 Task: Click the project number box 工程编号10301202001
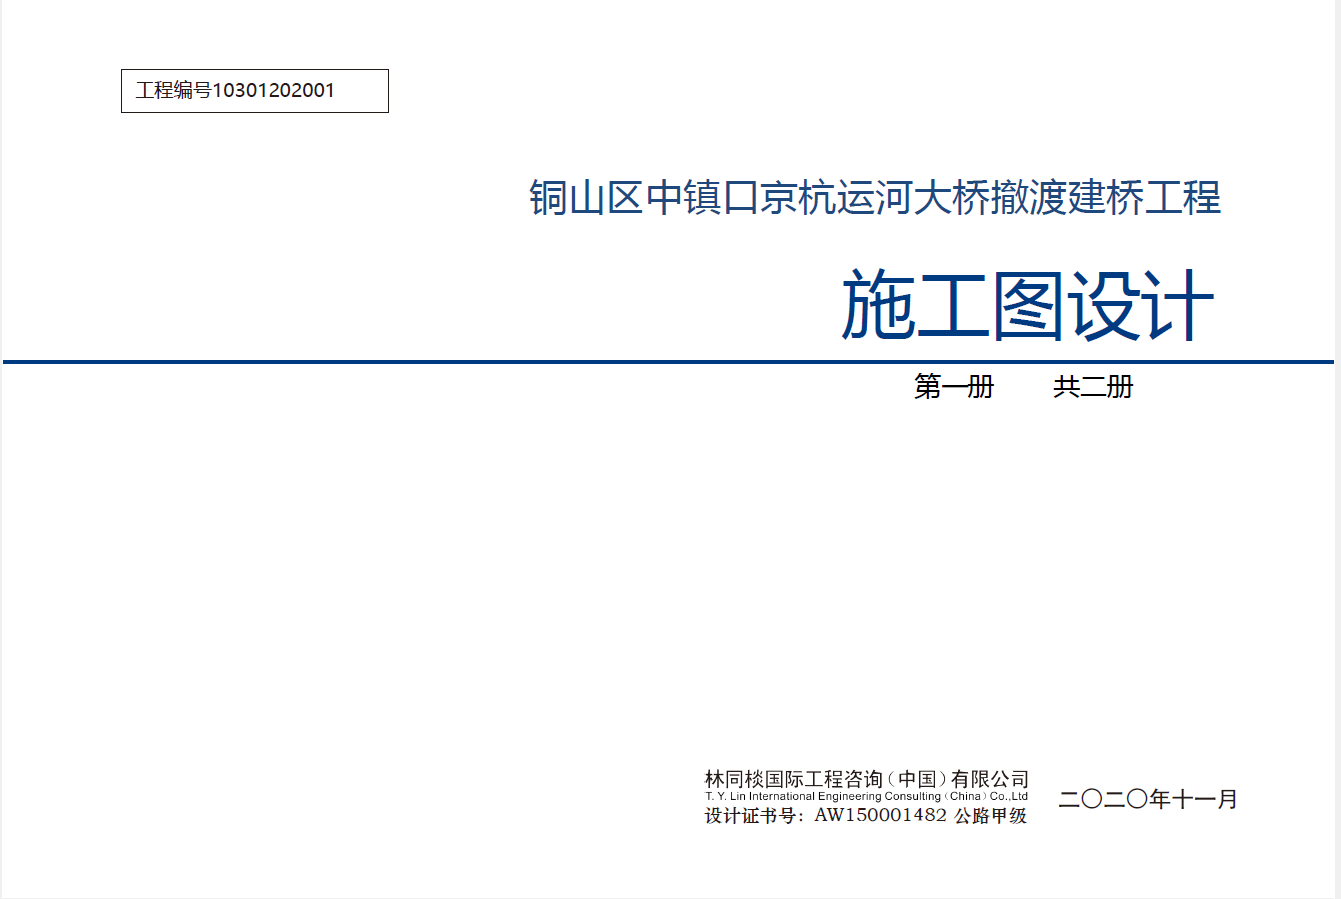(x=254, y=91)
